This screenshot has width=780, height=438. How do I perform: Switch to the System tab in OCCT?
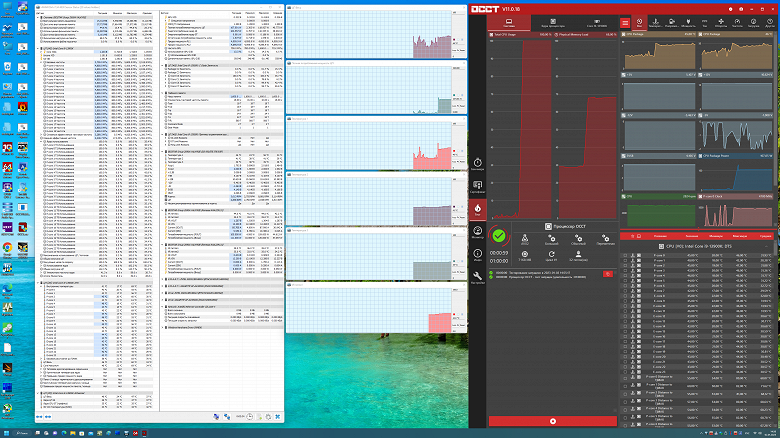point(508,23)
